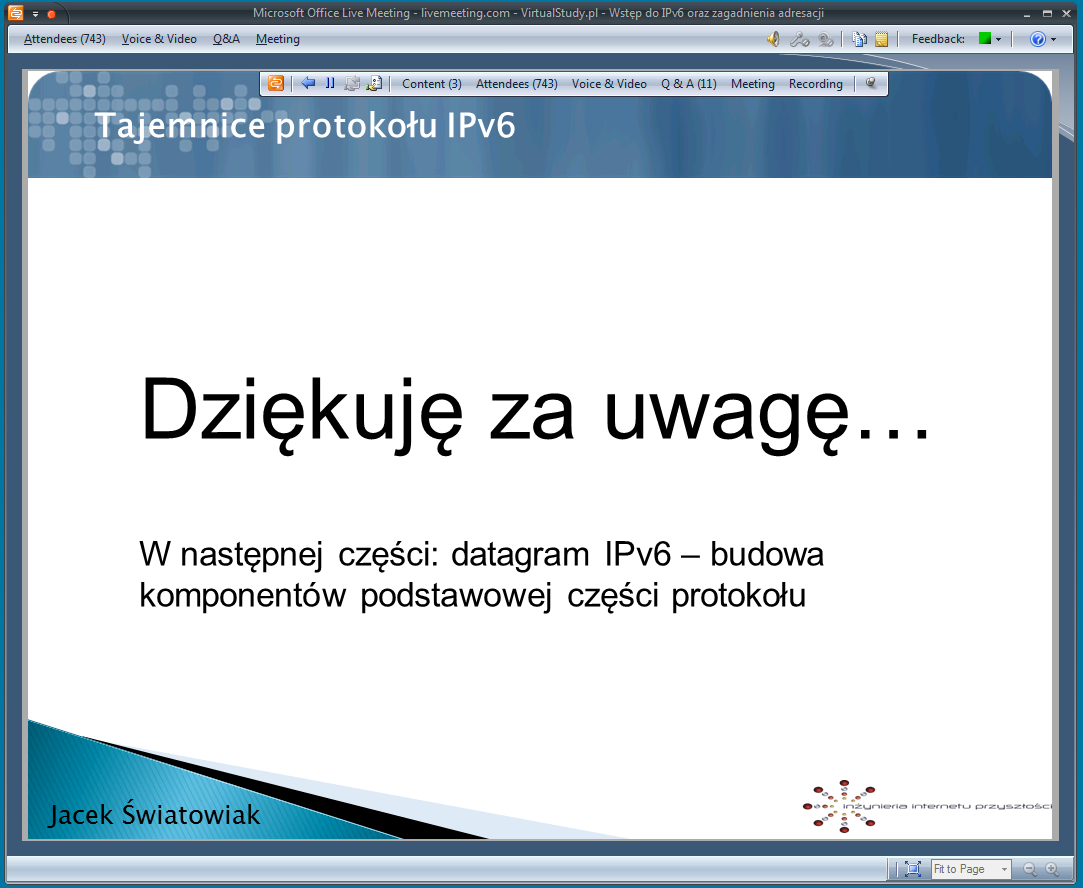Open the Recording pane in floating toolbar

coord(816,84)
